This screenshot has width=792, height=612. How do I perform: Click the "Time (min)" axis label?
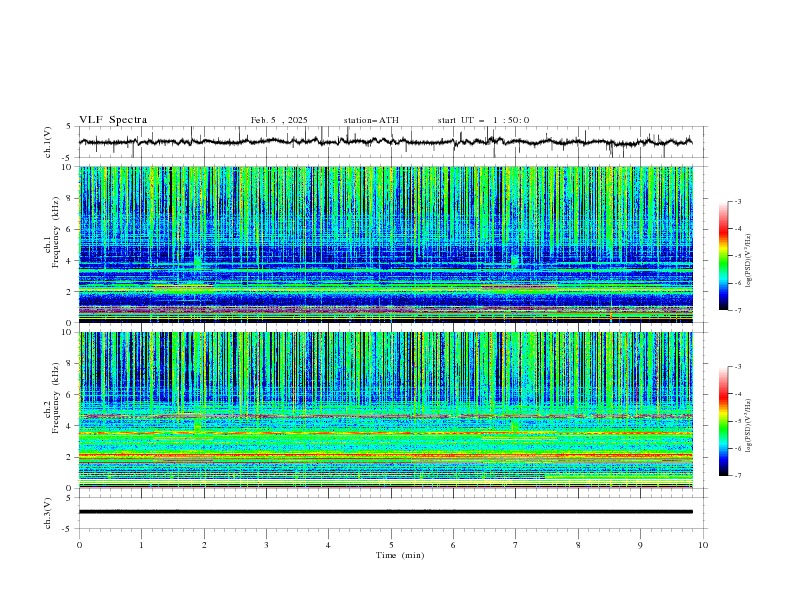400,555
